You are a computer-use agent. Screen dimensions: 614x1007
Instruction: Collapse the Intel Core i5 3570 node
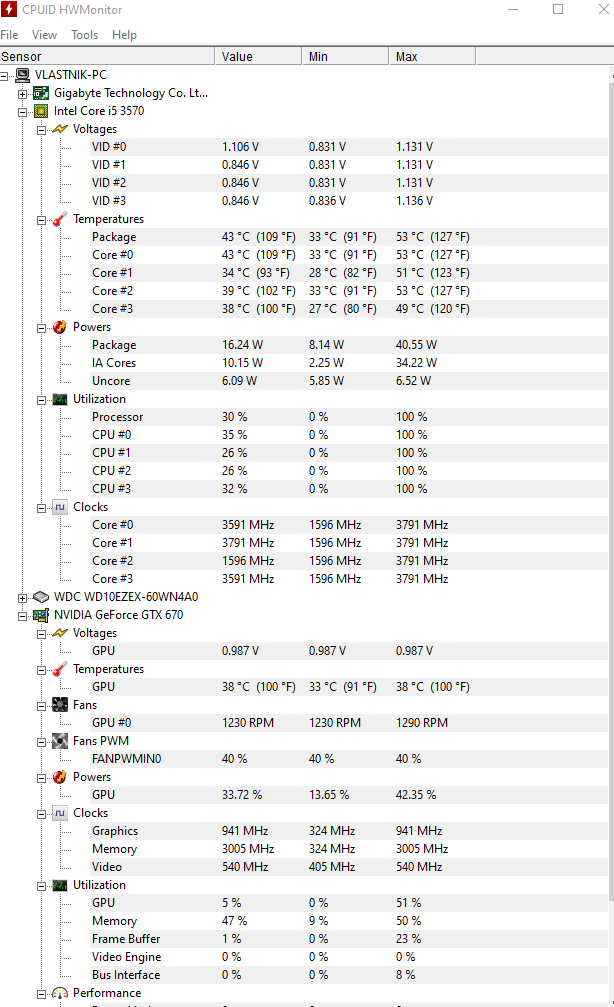(23, 111)
